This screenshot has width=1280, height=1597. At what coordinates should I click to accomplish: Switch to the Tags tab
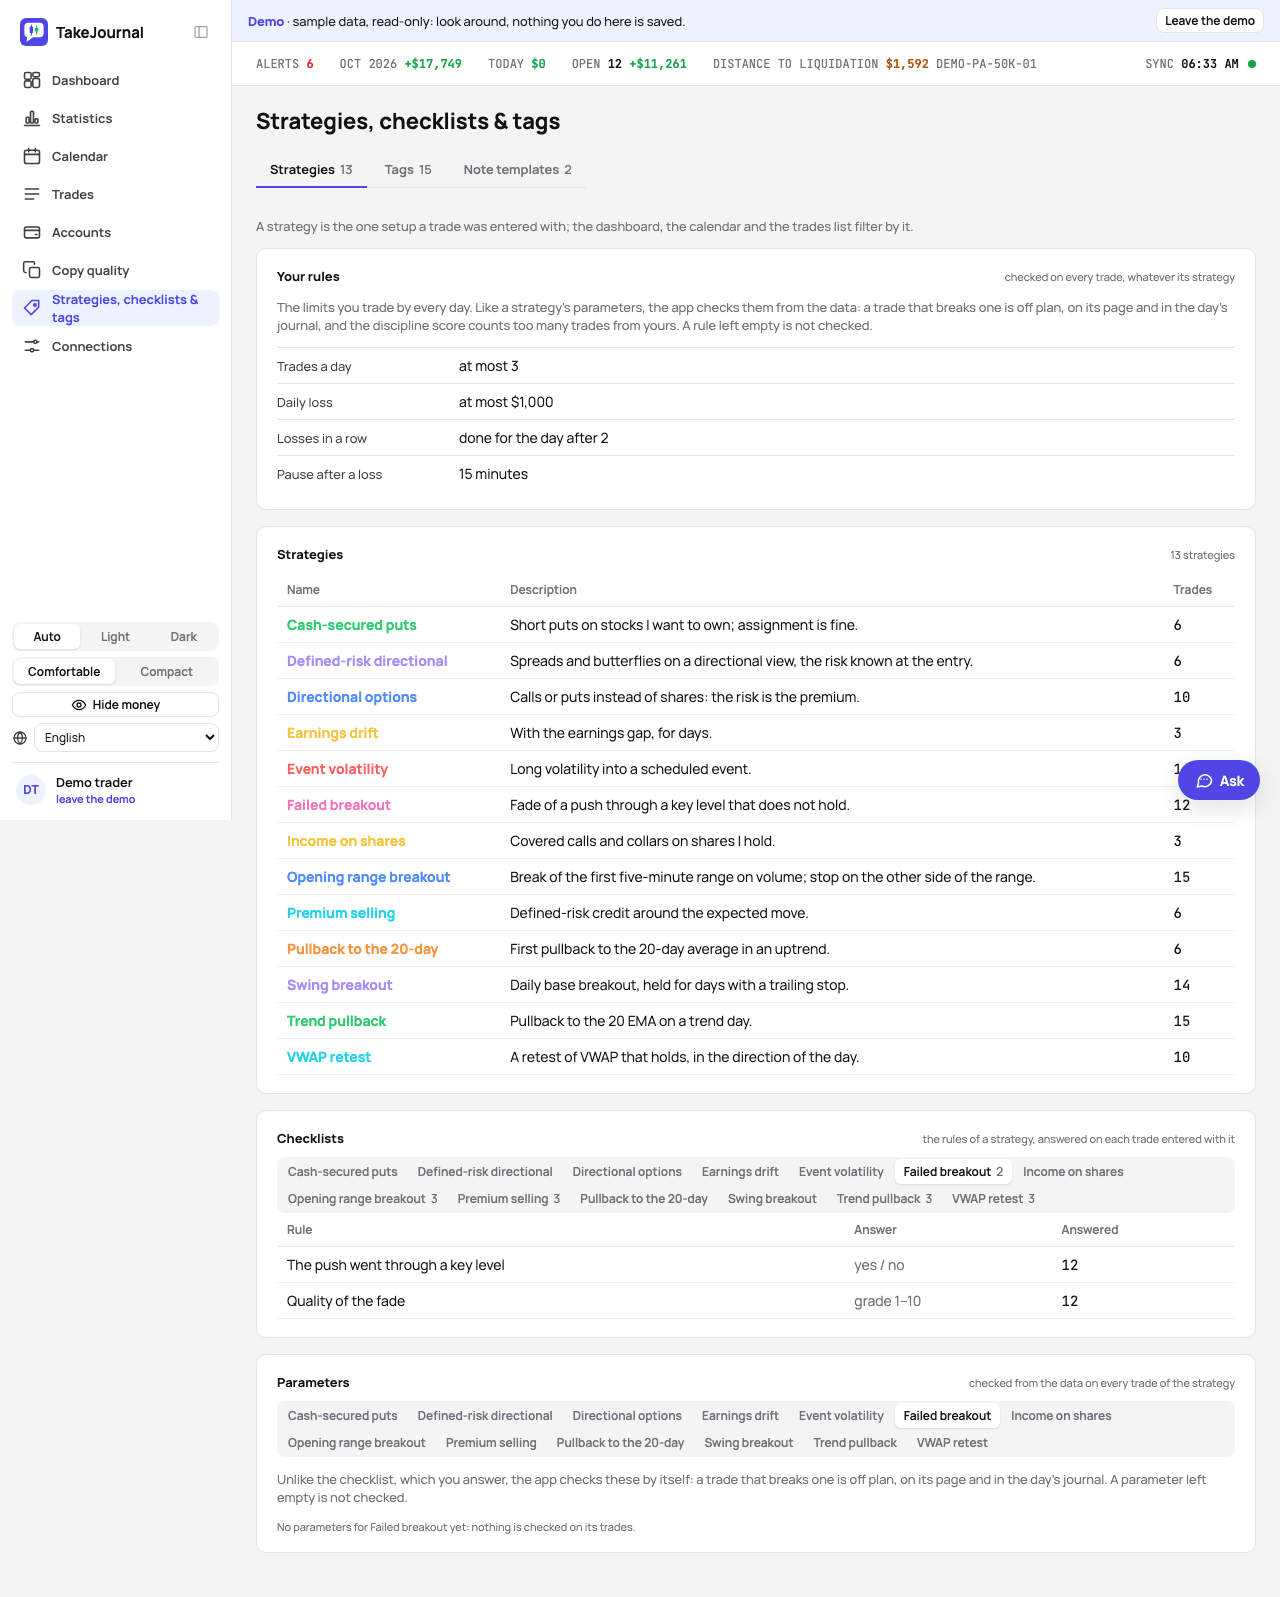pos(408,170)
